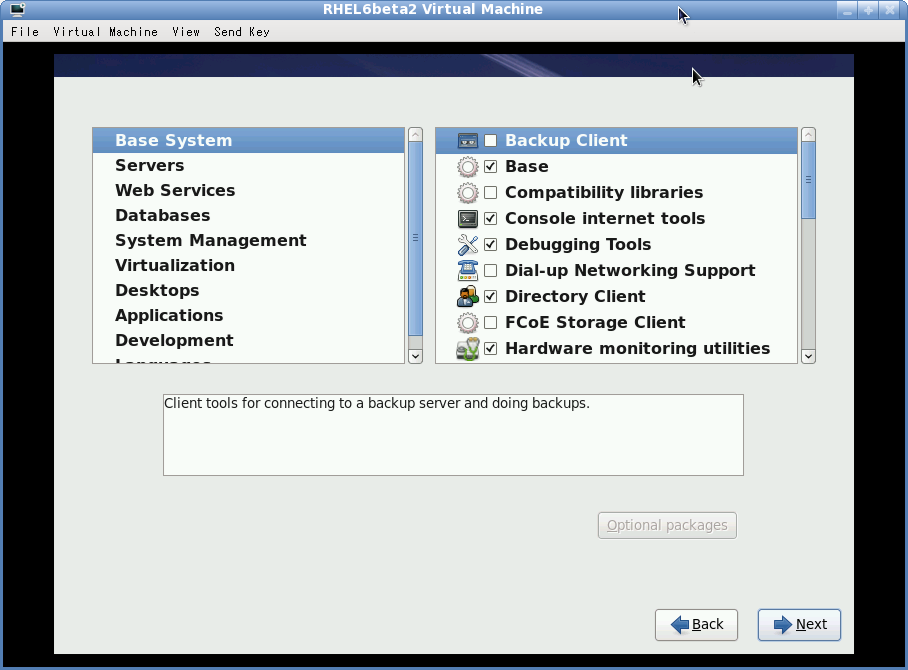Go to the Next installer step

[799, 625]
